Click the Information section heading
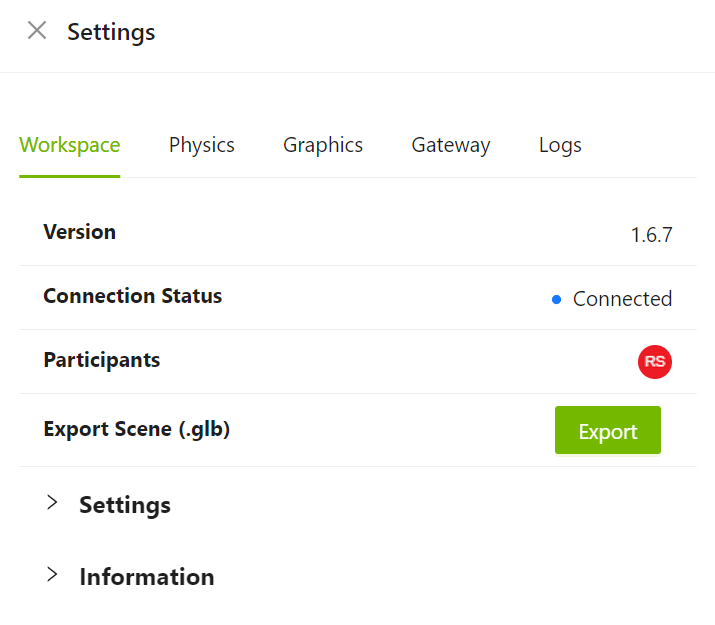 click(x=147, y=577)
